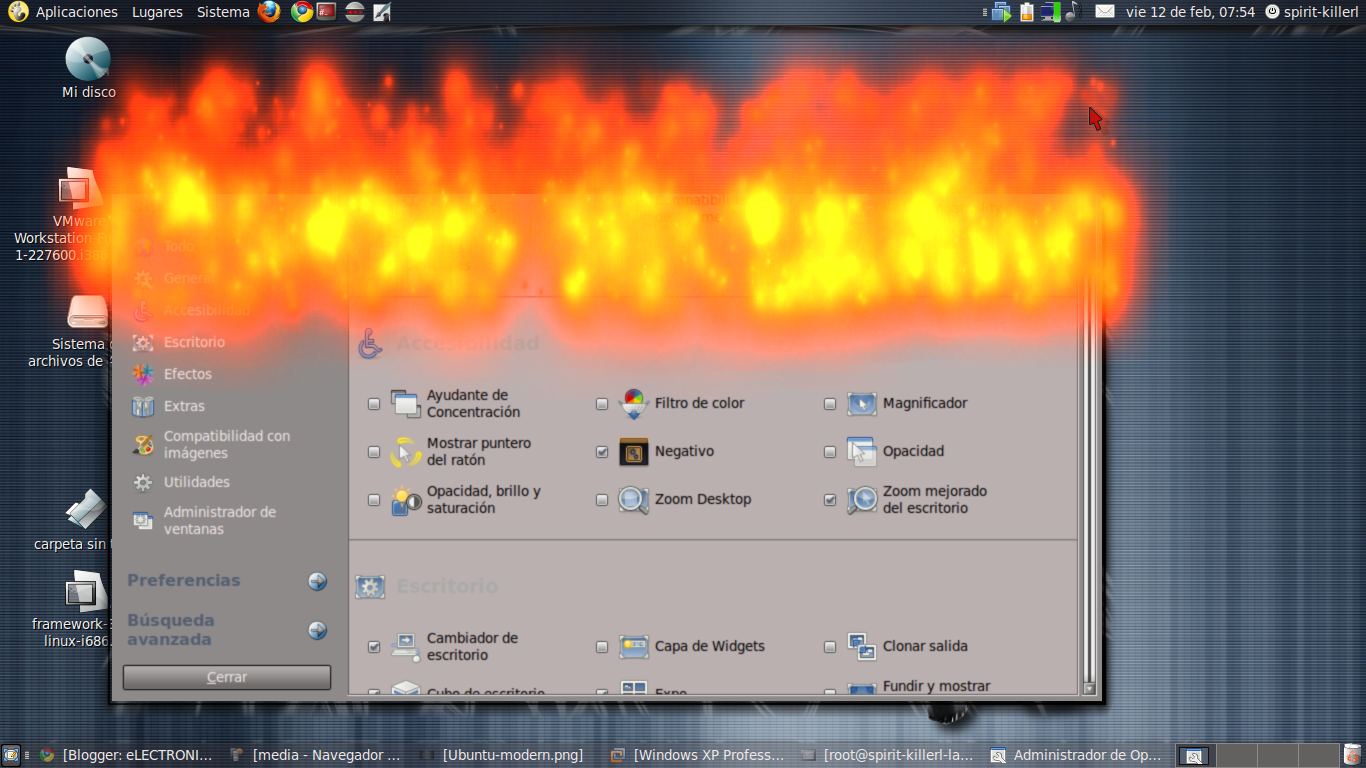Disable Zoom mejorado del escritorio checkbox
The image size is (1366, 768).
[830, 500]
